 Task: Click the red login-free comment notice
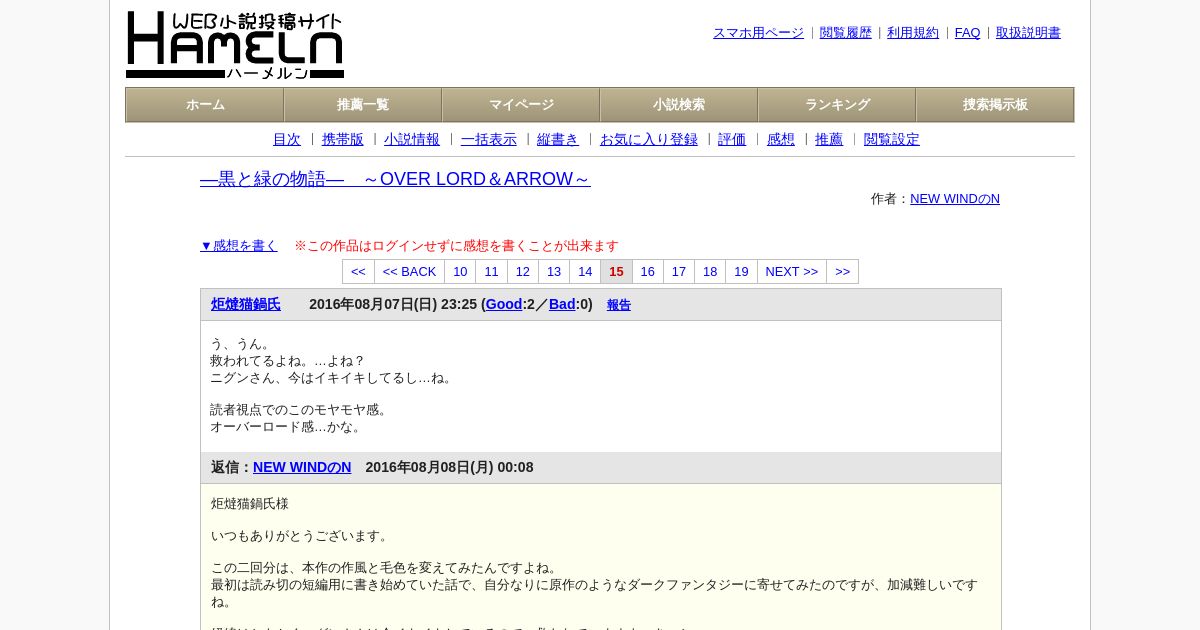click(456, 246)
